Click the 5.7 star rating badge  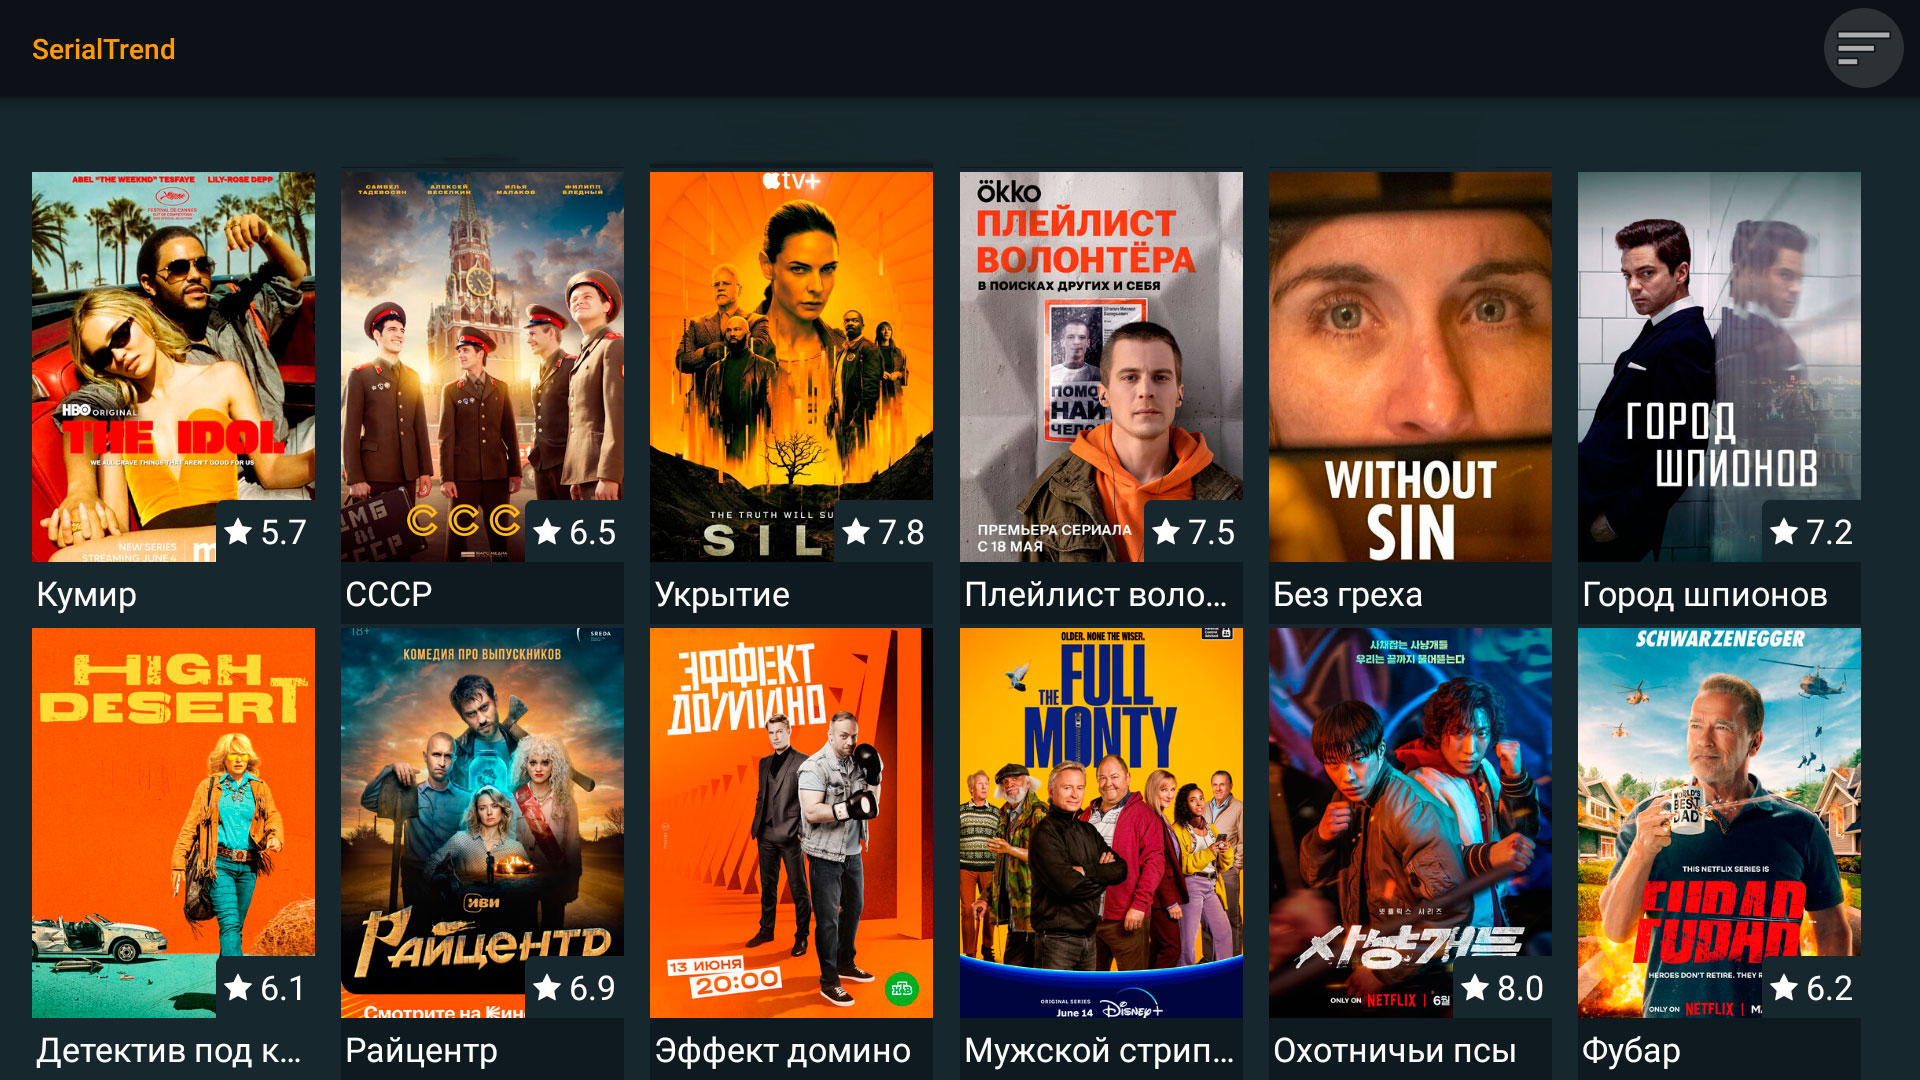pyautogui.click(x=265, y=531)
